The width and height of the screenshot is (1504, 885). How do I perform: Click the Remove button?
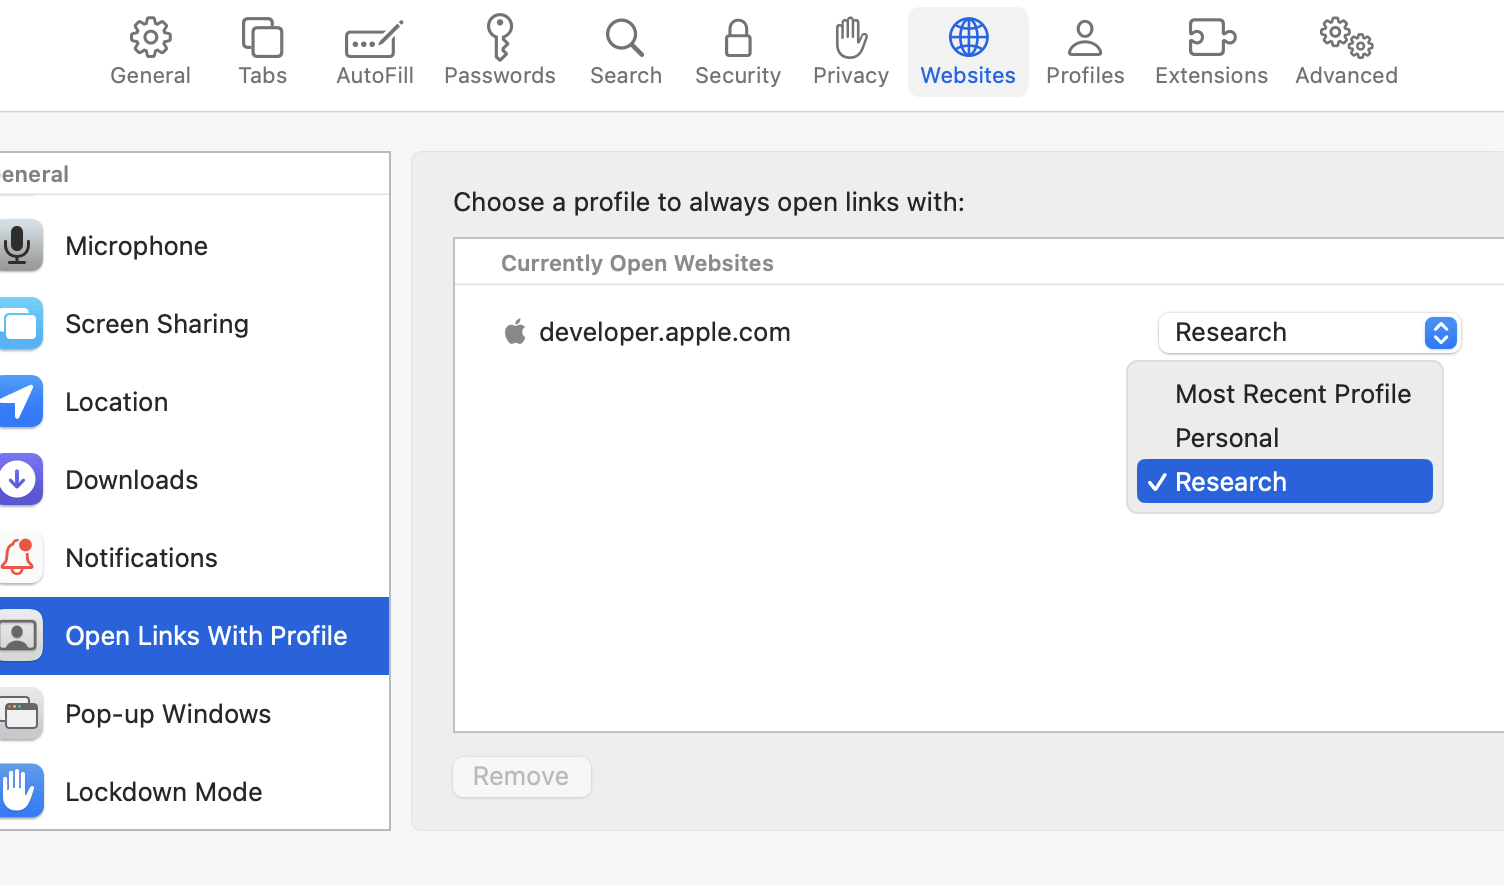[522, 777]
